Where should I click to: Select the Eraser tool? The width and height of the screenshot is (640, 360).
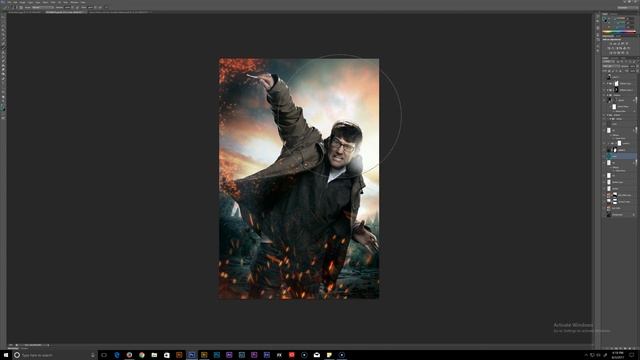(3, 61)
